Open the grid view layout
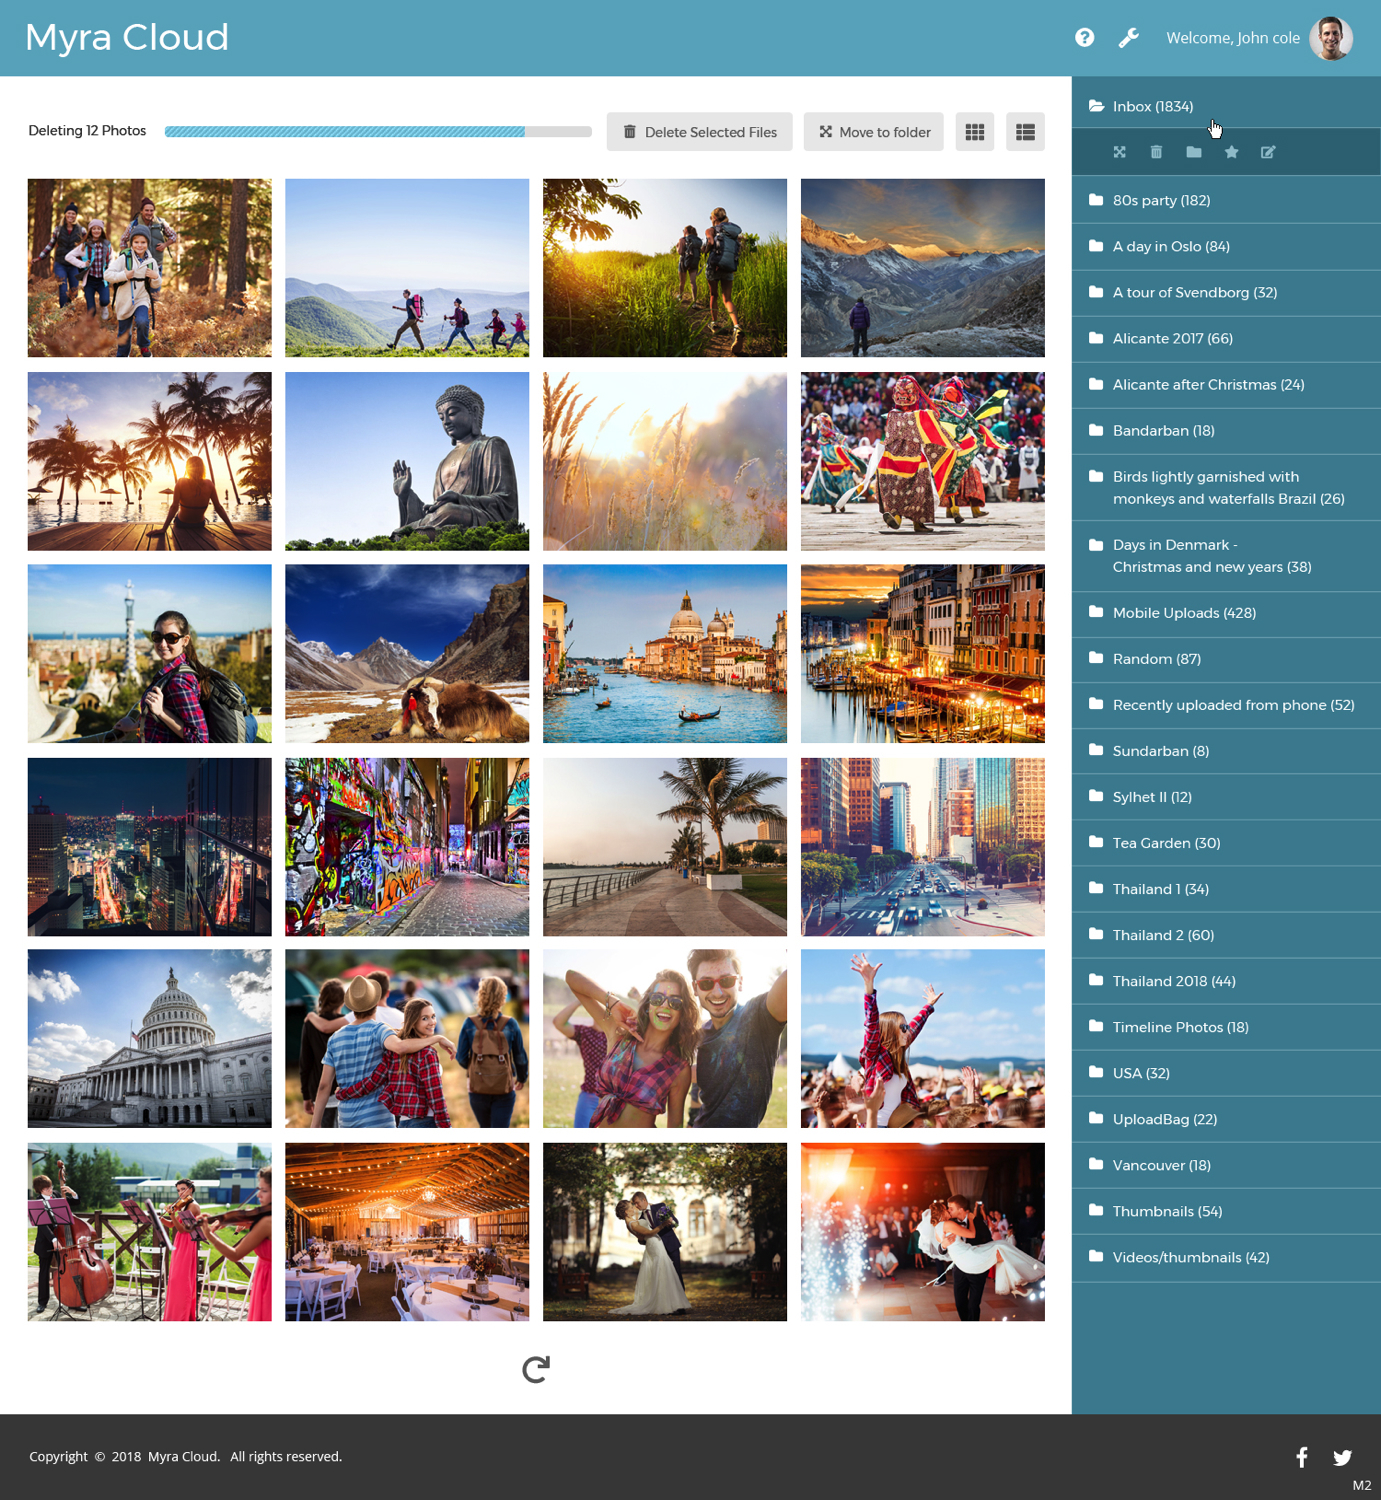This screenshot has height=1500, width=1381. pyautogui.click(x=974, y=131)
